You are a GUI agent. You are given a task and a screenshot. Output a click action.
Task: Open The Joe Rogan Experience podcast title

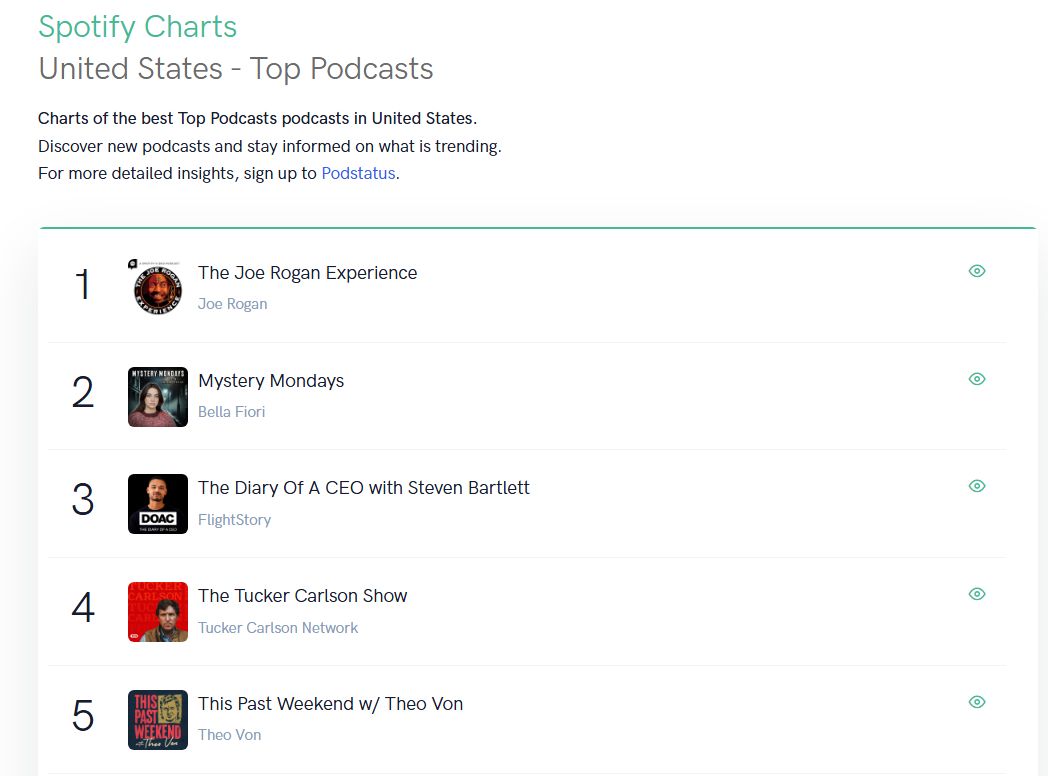tap(307, 273)
